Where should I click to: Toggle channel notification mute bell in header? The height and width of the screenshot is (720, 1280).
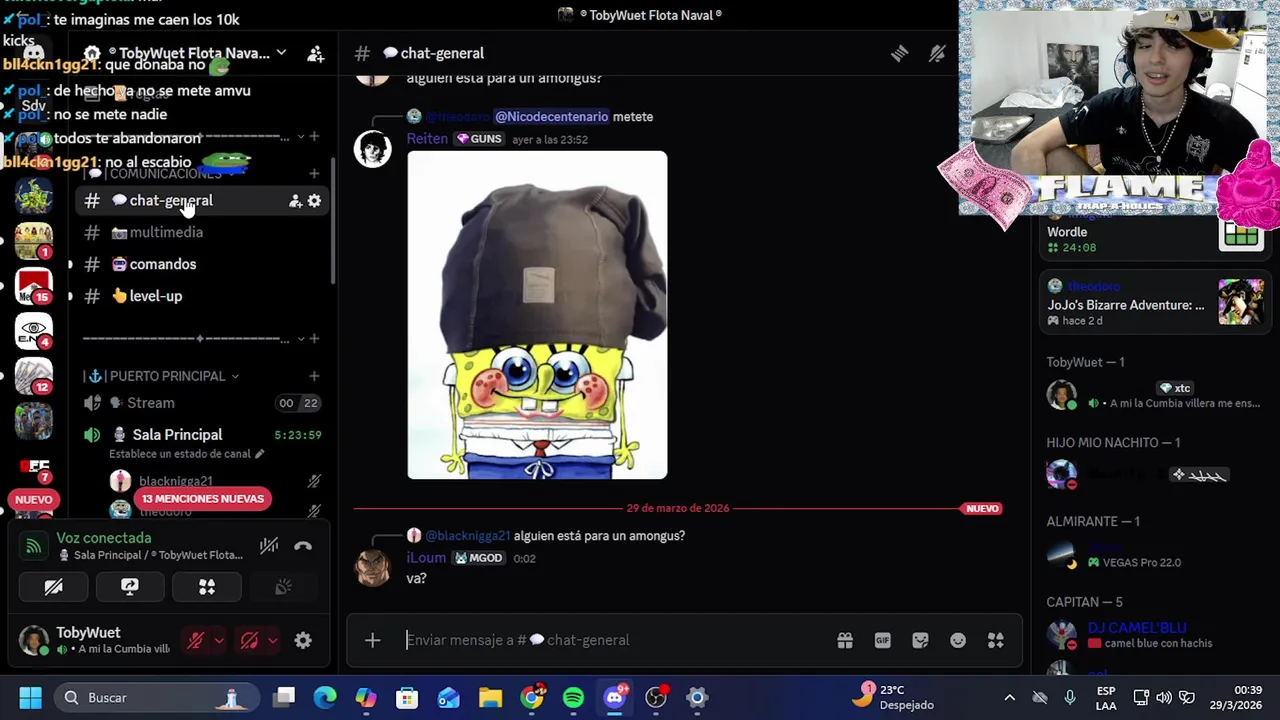[937, 54]
